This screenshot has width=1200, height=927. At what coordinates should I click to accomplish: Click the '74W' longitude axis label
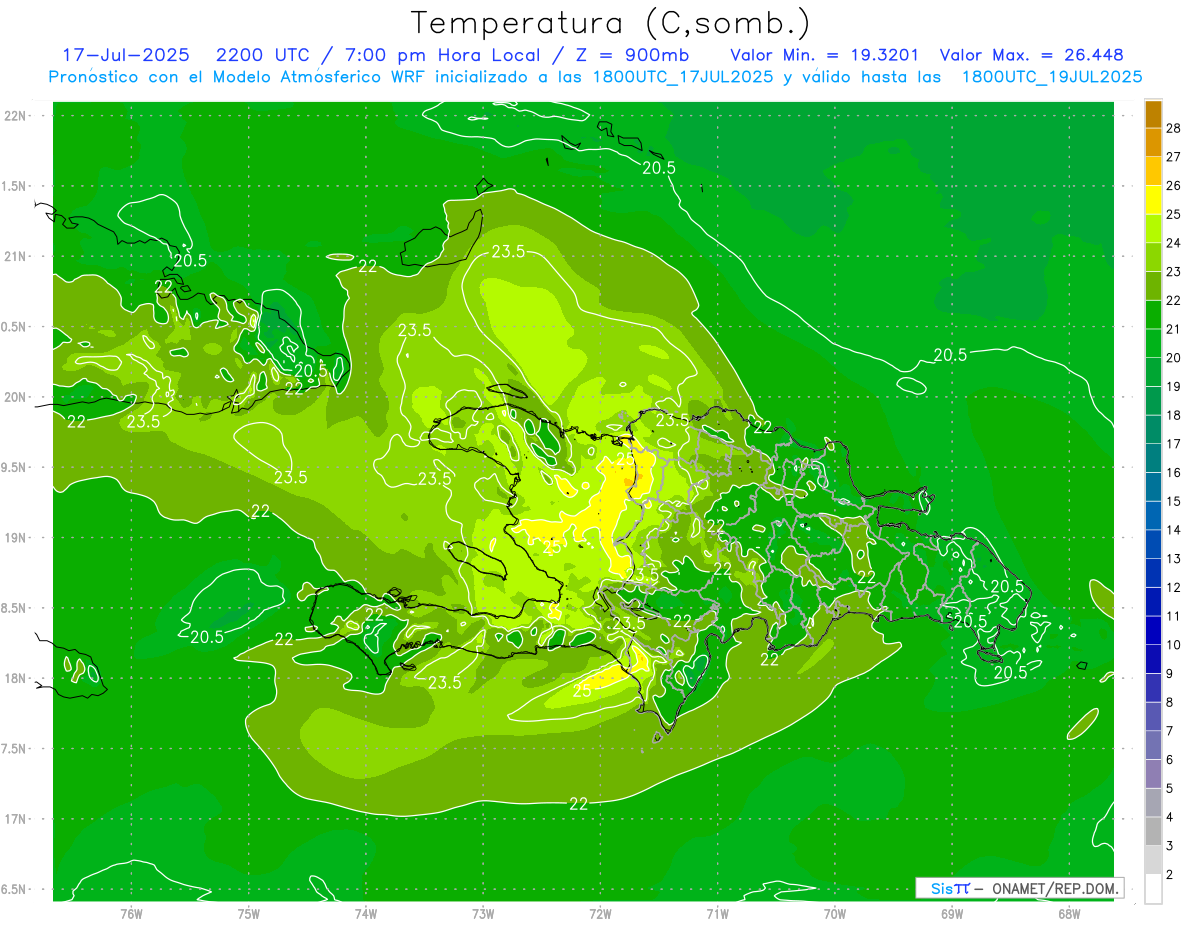point(366,914)
